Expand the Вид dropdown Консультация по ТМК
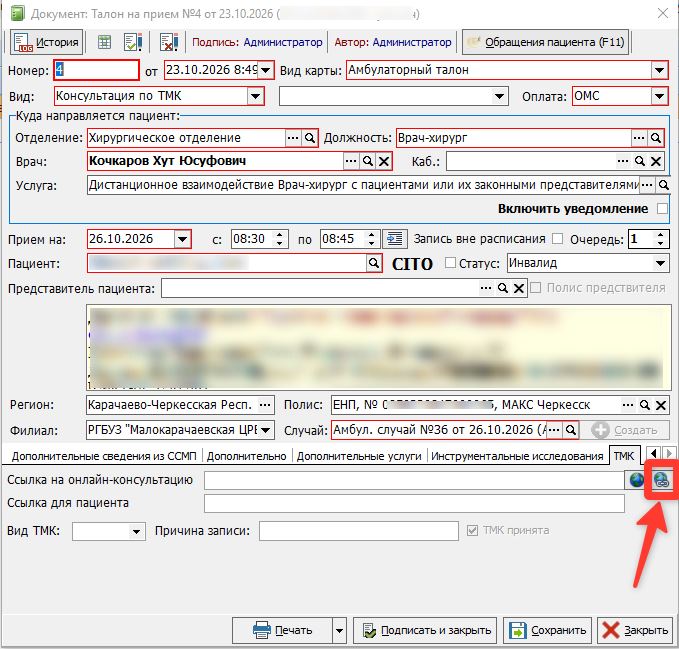Viewport: 679px width, 649px height. (x=255, y=96)
